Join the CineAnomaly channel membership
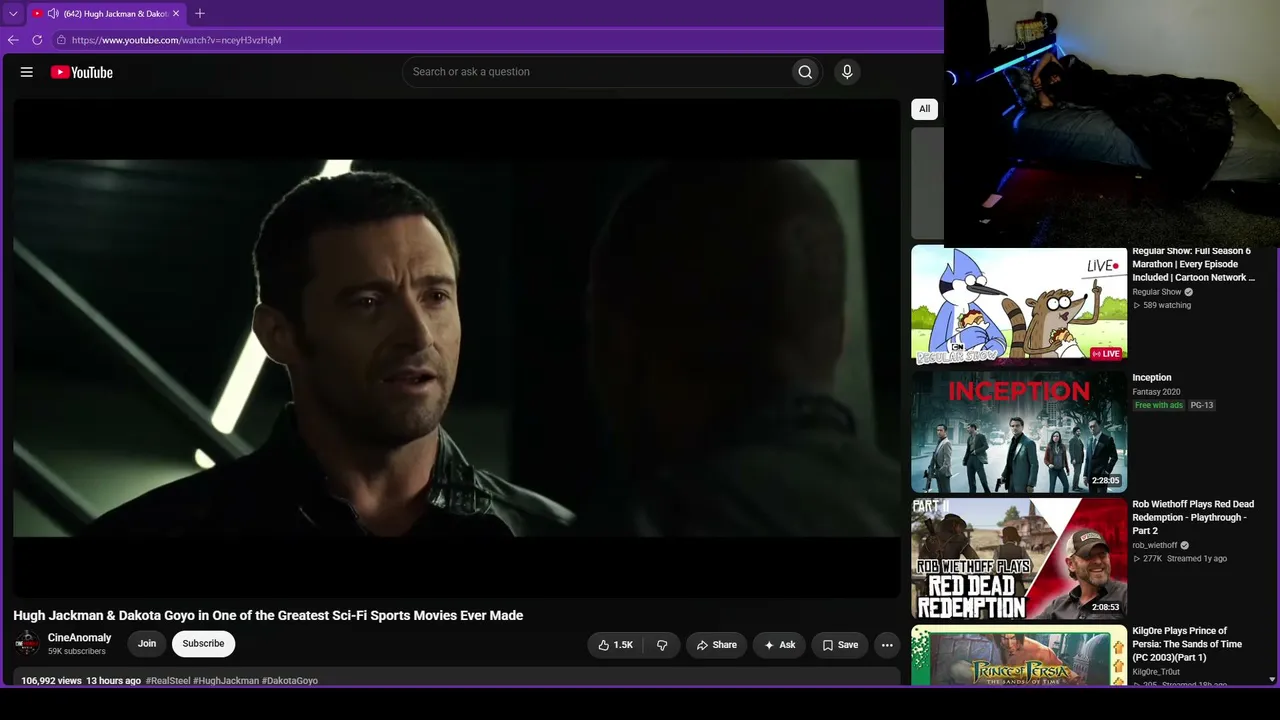This screenshot has height=720, width=1280. click(147, 644)
